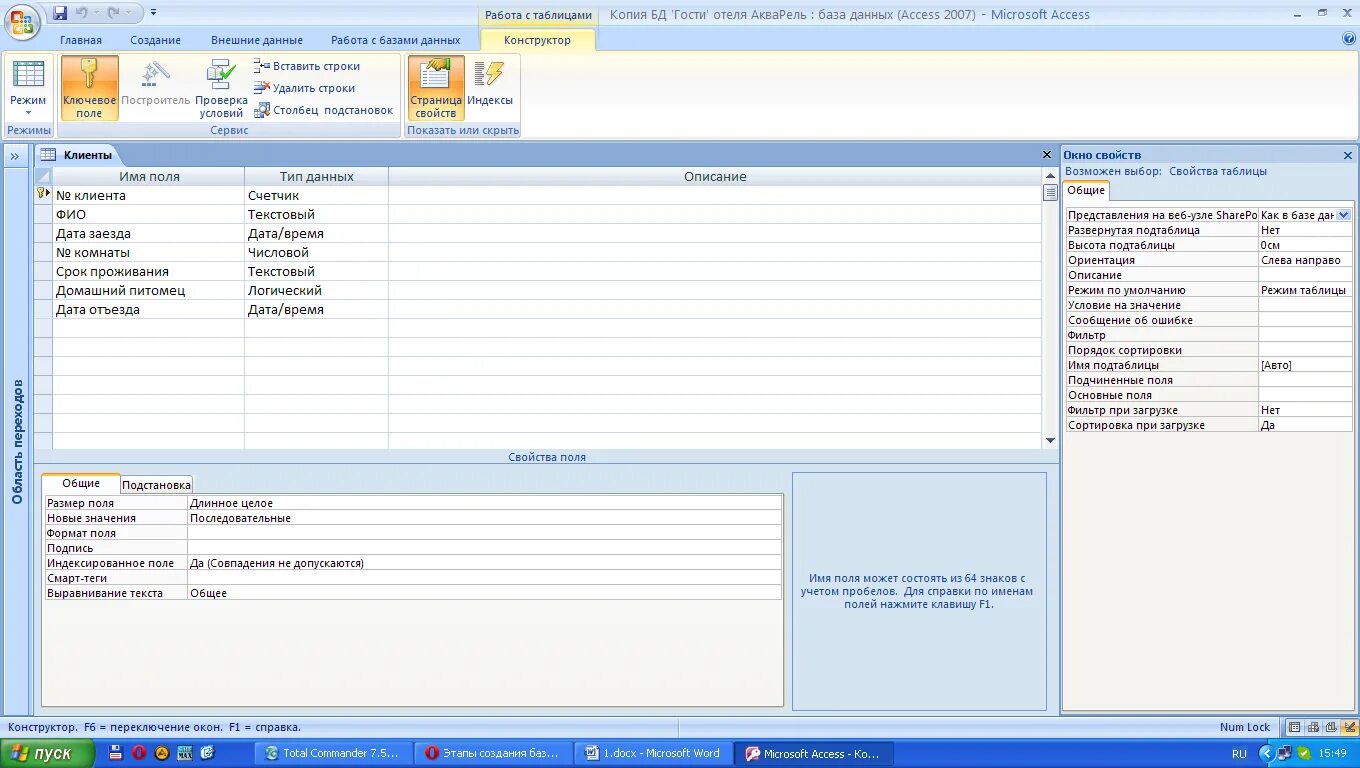Select Design view icon in status bar
This screenshot has height=768, width=1360.
1349,727
